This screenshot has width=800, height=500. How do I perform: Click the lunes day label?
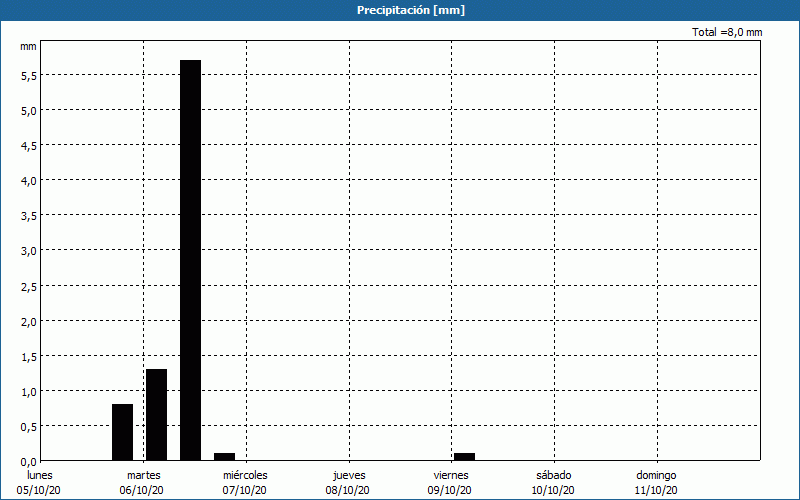[40, 475]
